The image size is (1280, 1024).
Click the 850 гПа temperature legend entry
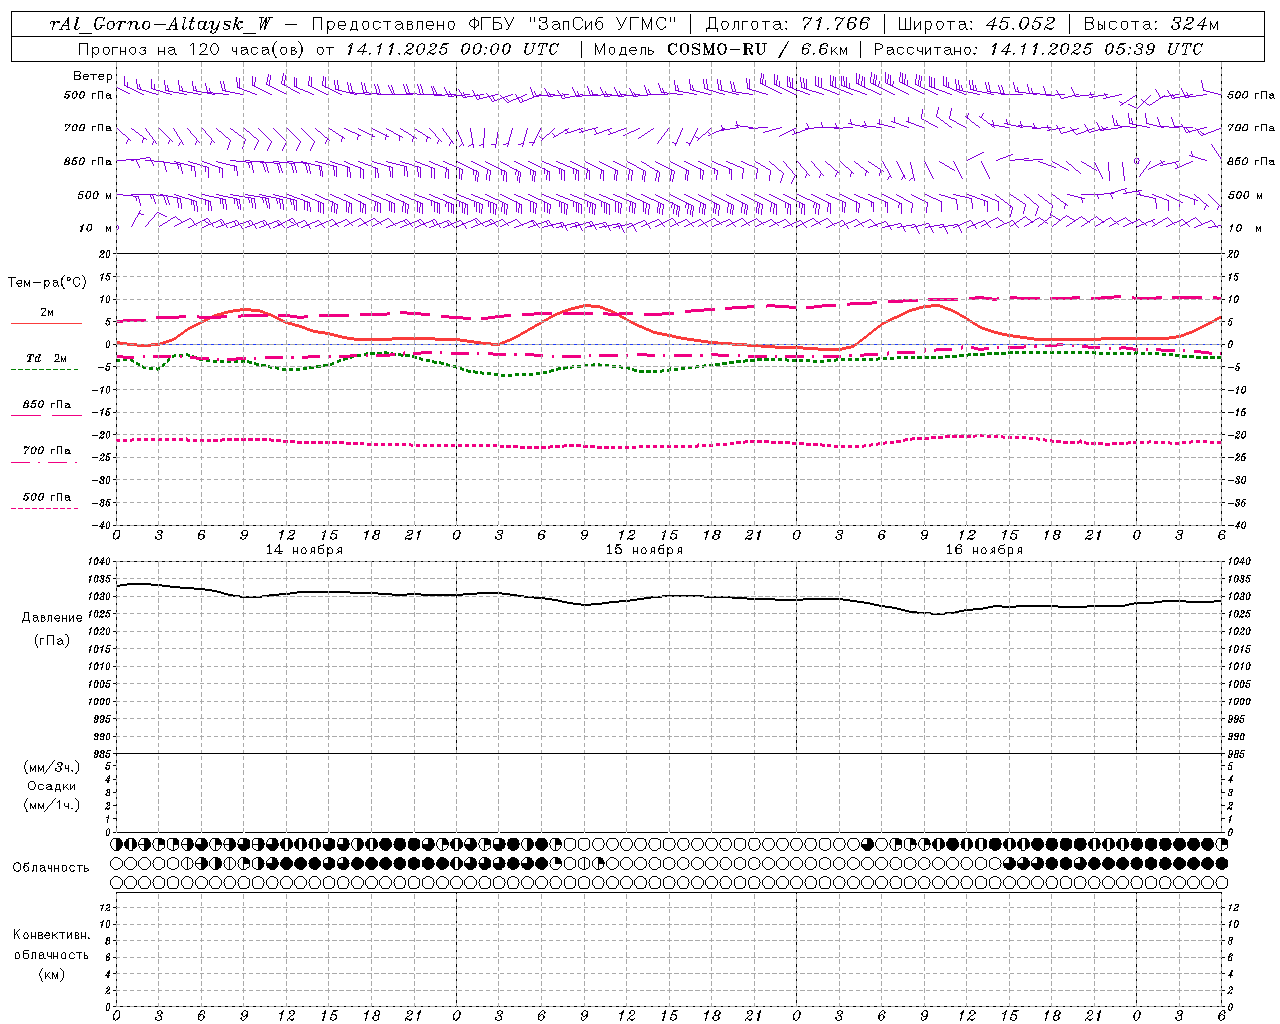point(47,405)
